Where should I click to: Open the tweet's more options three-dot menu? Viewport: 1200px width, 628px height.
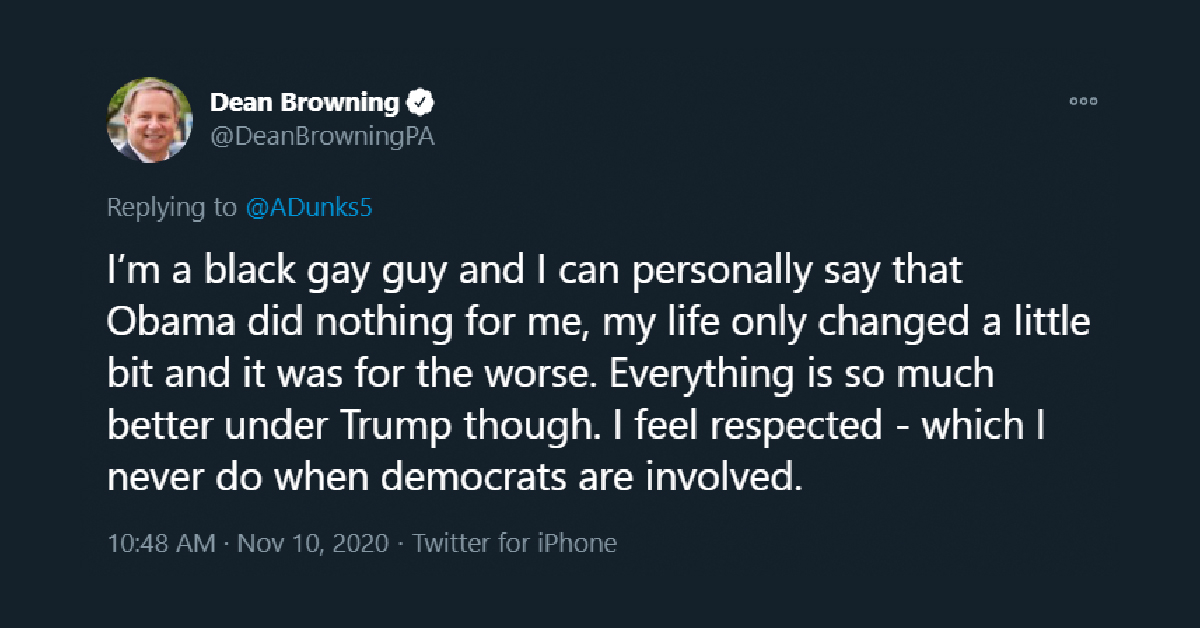[x=1083, y=101]
